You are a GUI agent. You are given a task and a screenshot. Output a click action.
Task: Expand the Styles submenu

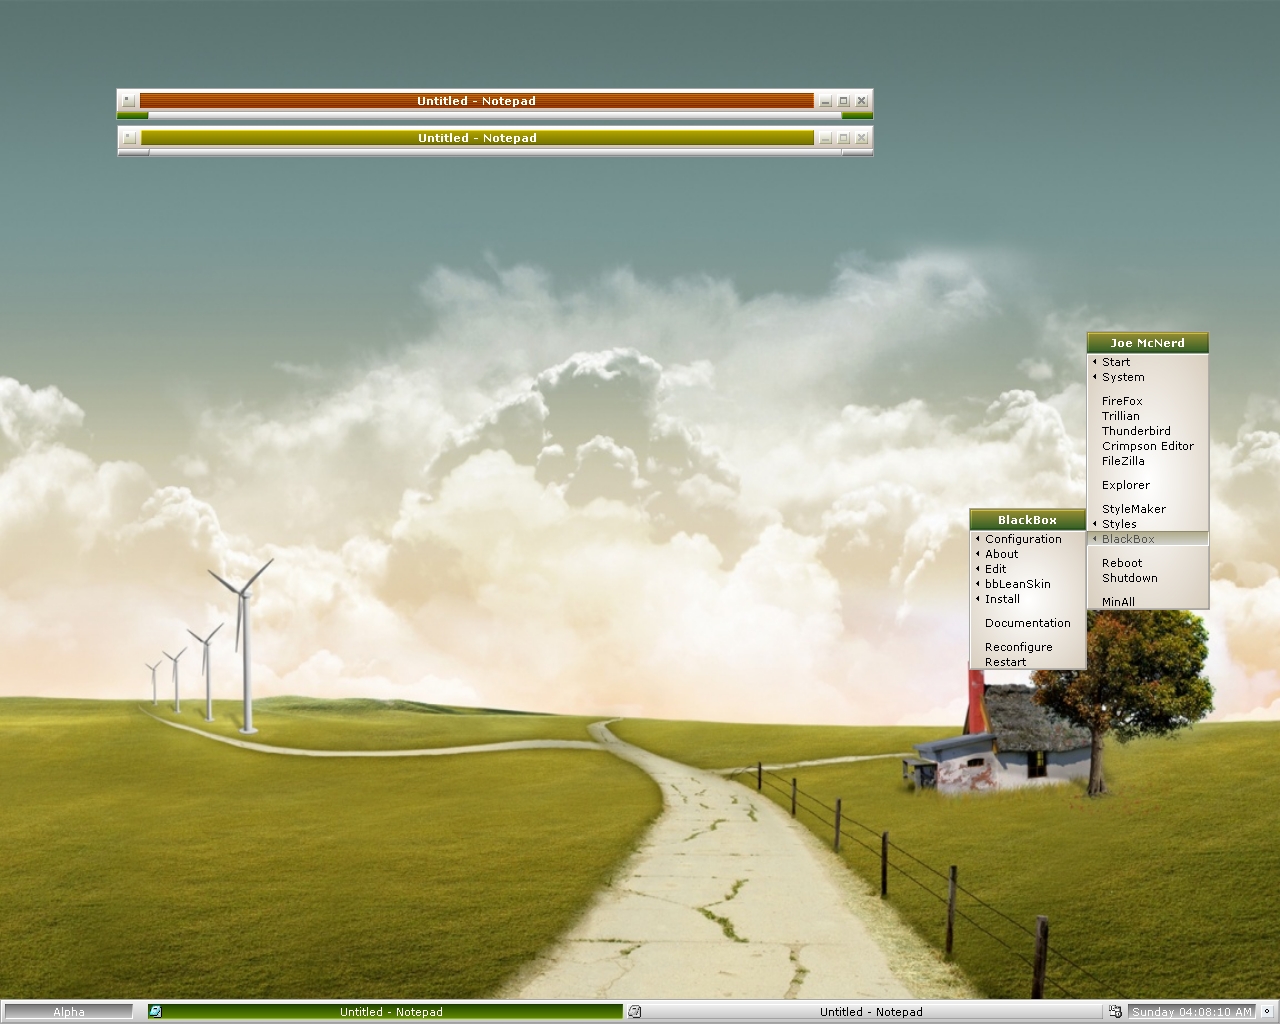[x=1148, y=524]
